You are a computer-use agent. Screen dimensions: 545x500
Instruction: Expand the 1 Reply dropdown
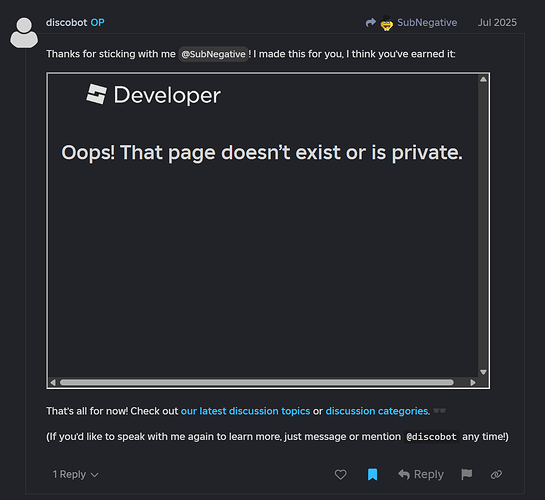pyautogui.click(x=75, y=474)
